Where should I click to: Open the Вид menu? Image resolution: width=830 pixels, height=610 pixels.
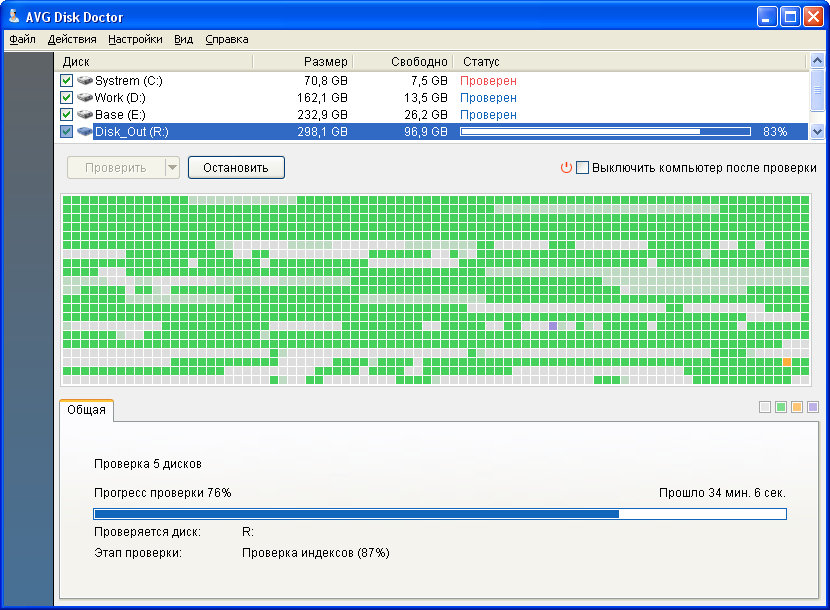coord(184,39)
